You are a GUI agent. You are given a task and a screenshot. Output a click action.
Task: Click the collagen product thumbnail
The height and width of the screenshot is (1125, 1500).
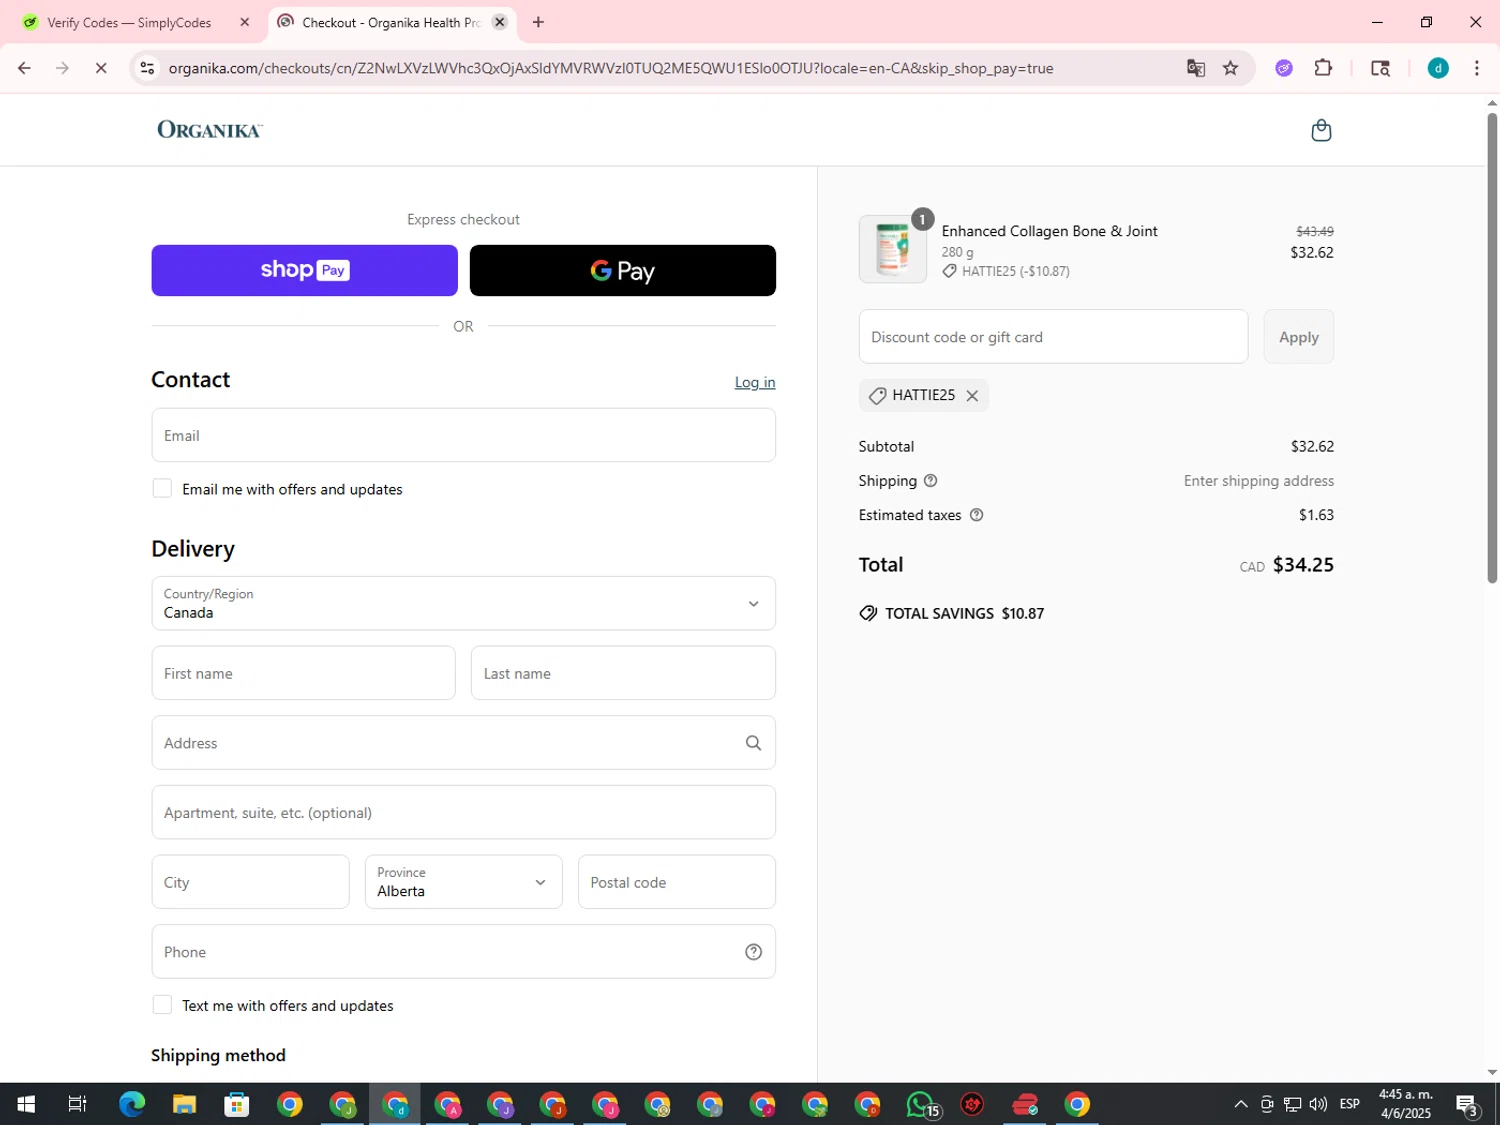coord(893,249)
